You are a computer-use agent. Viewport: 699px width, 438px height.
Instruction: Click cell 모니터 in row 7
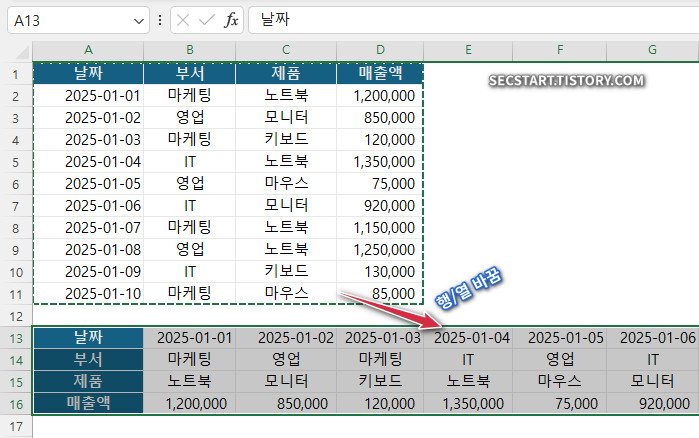coord(286,205)
